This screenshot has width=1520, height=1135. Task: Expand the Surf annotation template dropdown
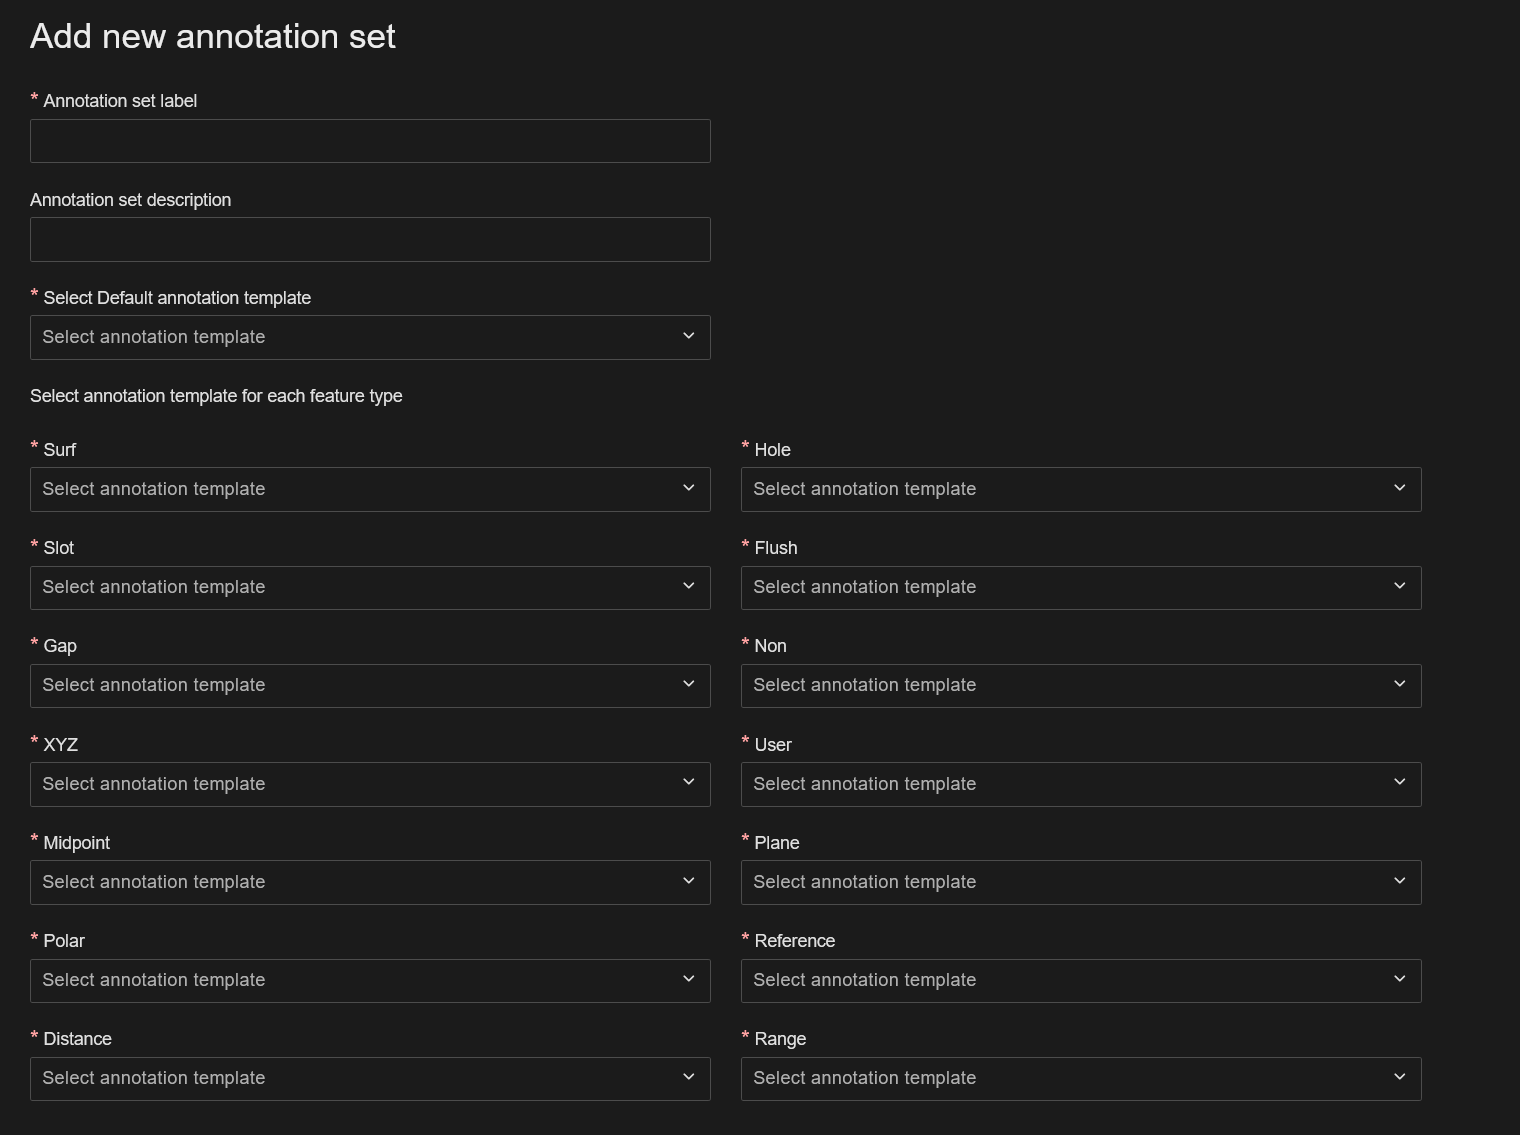point(370,490)
